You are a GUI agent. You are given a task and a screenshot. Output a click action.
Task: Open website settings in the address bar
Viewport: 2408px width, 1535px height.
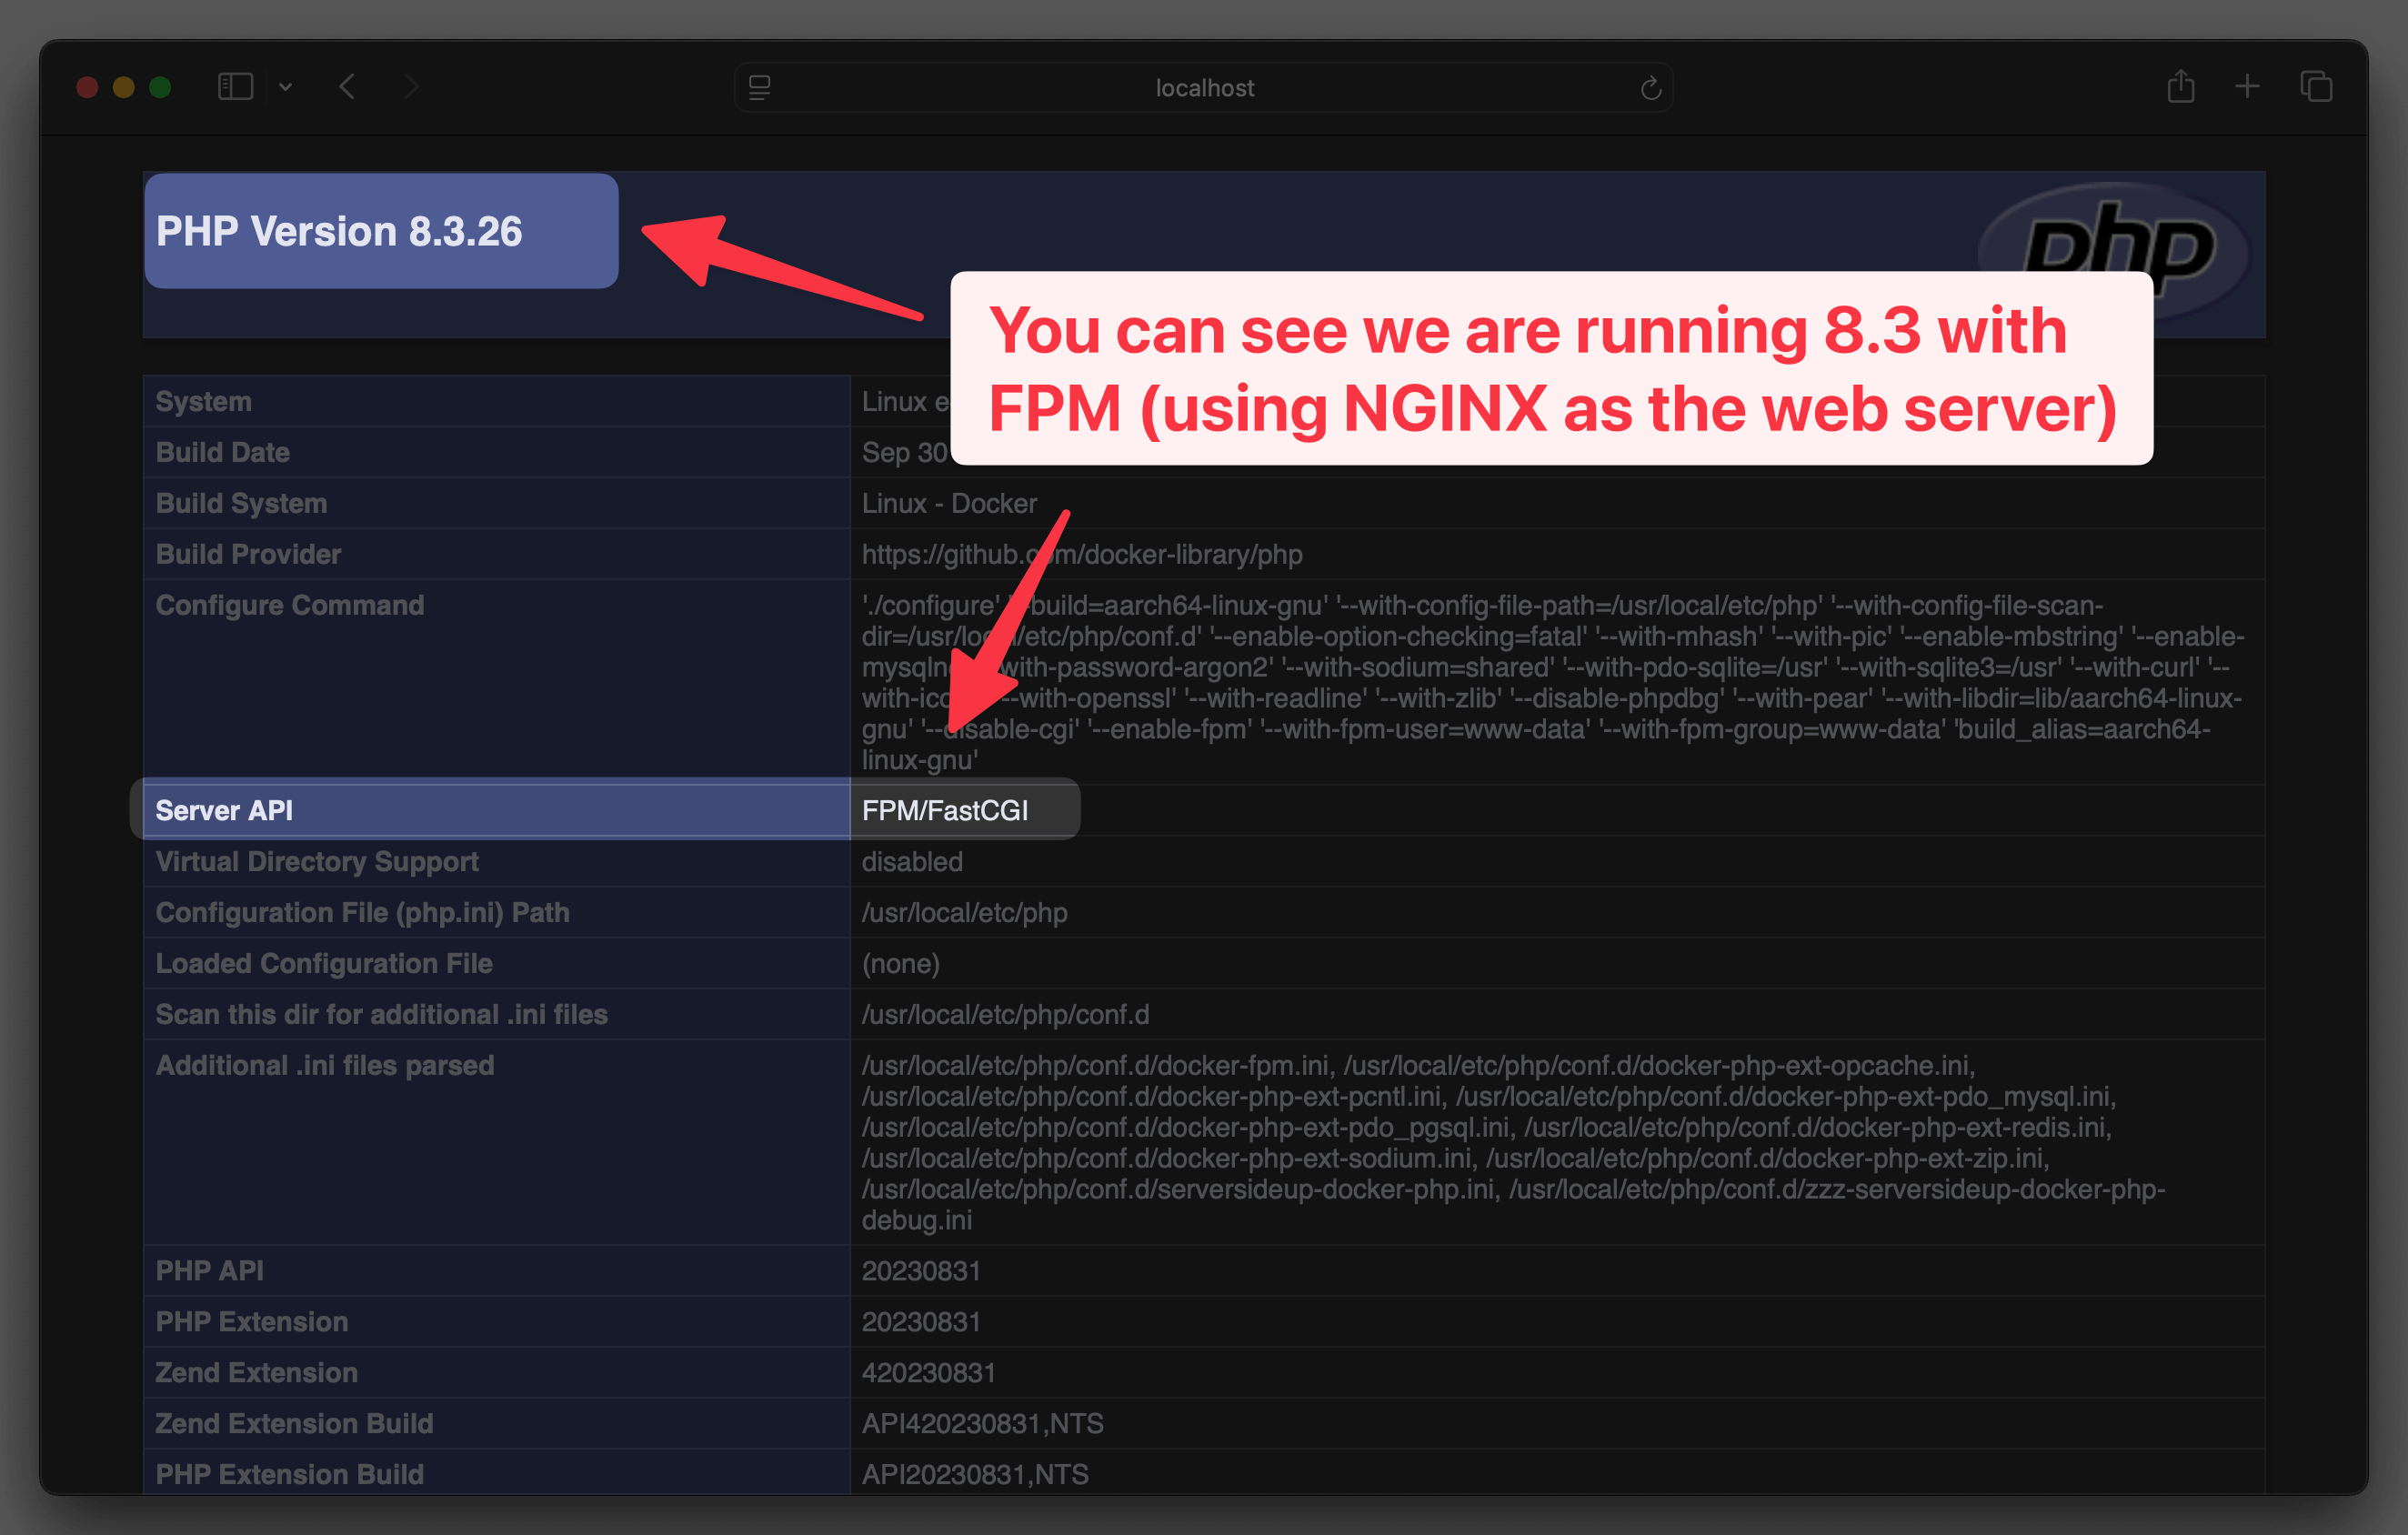760,88
